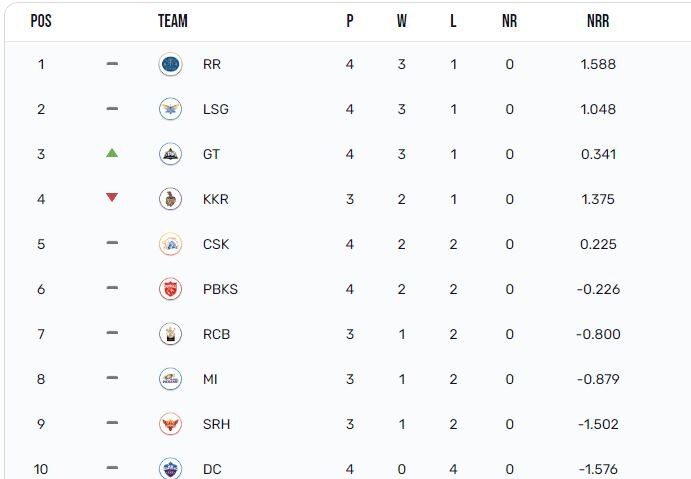The width and height of the screenshot is (691, 479).
Task: Open the RR team name link
Action: 211,64
